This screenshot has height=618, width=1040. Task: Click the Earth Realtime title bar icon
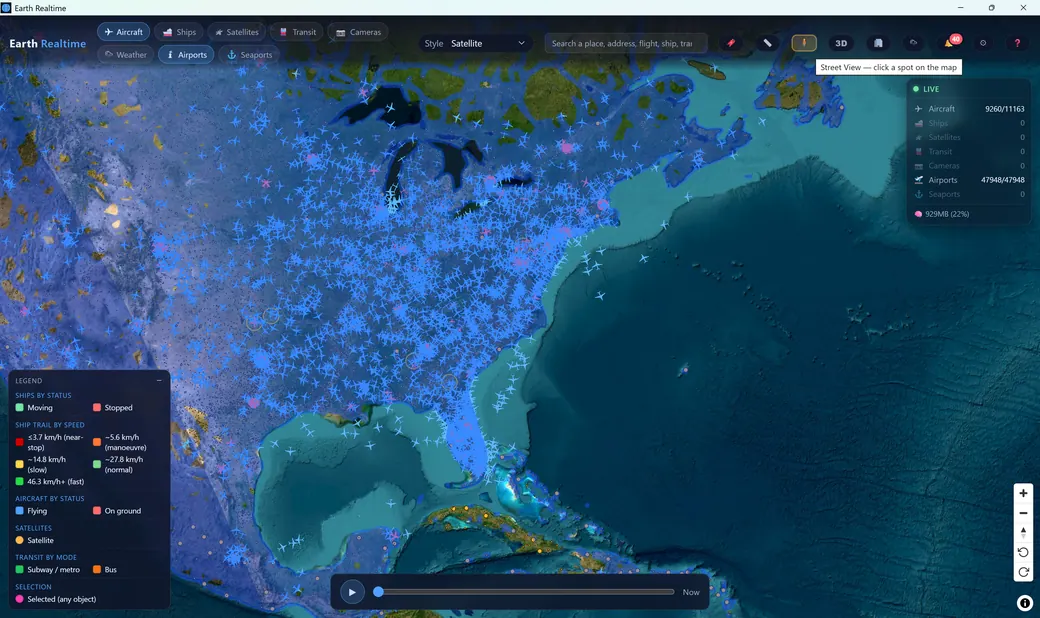(x=6, y=7)
